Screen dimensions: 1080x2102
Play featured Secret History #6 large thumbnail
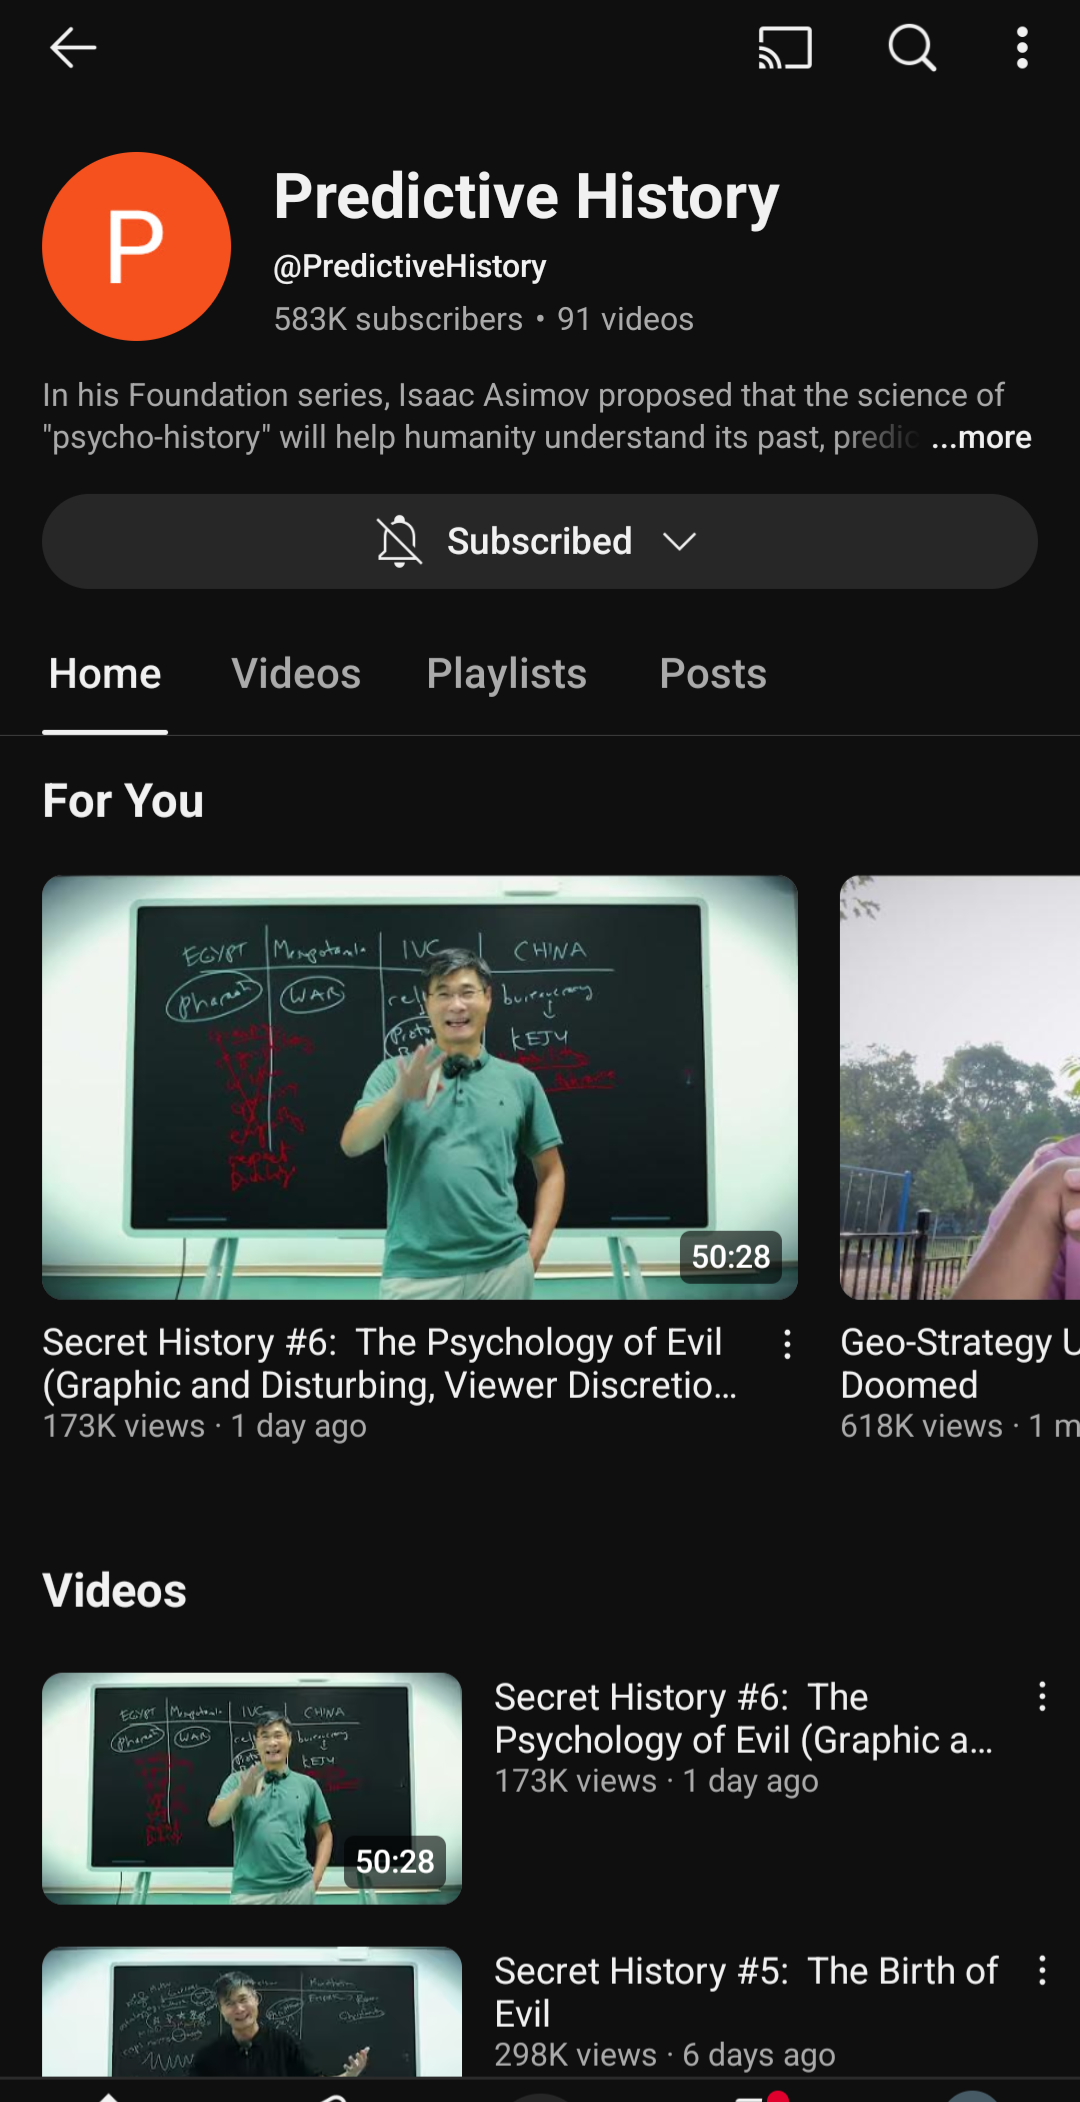point(420,1088)
